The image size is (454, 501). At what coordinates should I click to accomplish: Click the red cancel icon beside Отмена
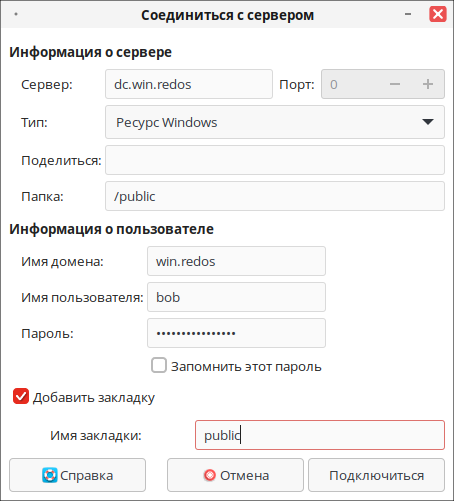point(210,475)
